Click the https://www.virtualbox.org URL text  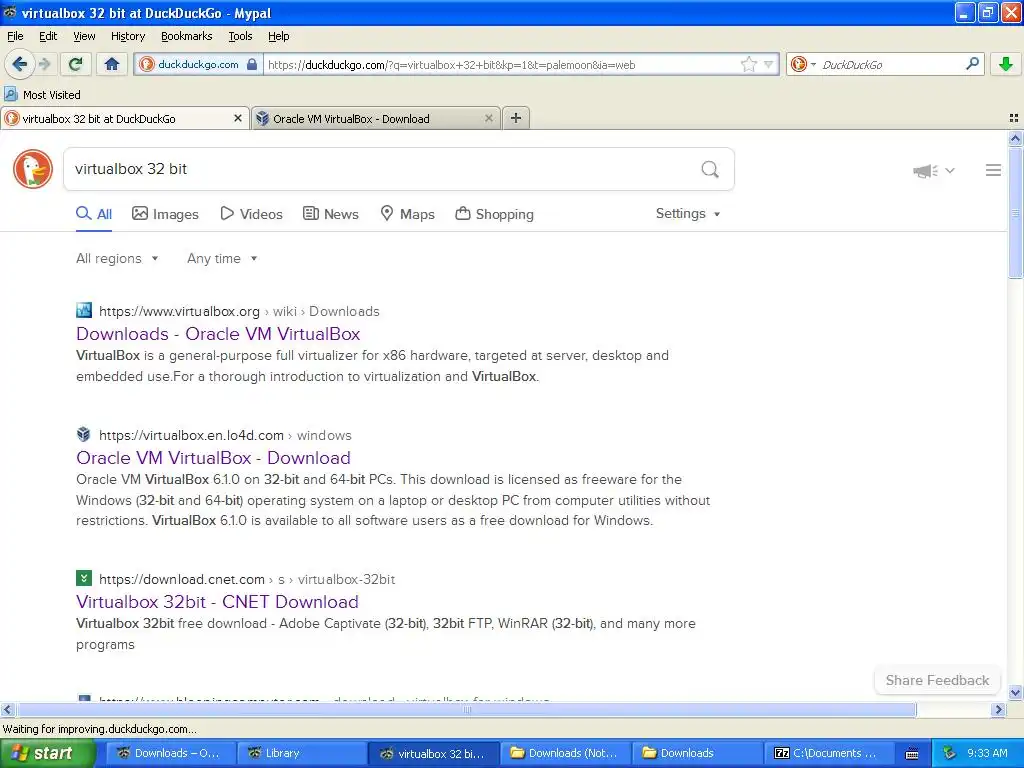(180, 312)
